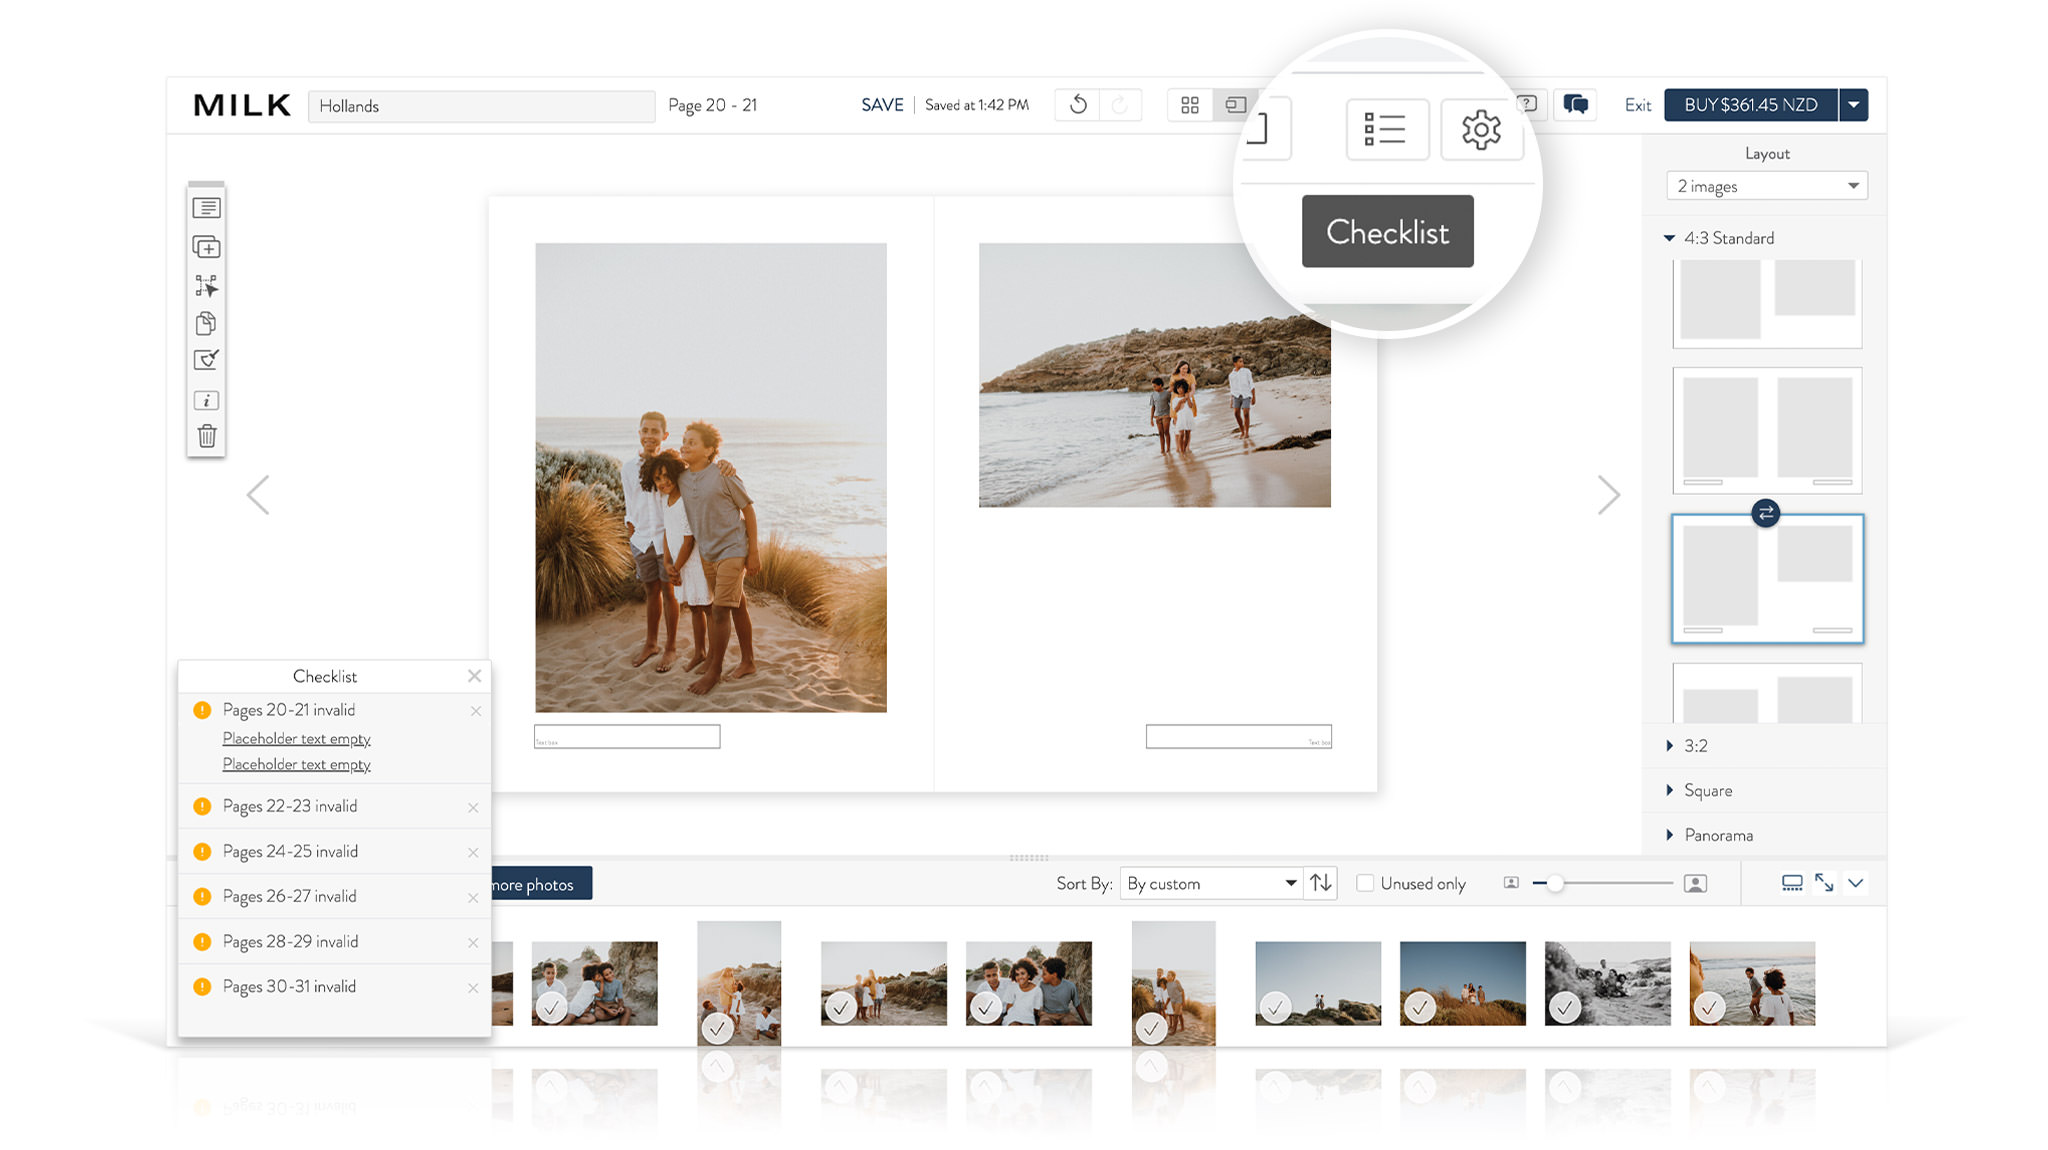This screenshot has height=1150, width=2048.
Task: Swap images using the layout swap icon
Action: pos(1765,513)
